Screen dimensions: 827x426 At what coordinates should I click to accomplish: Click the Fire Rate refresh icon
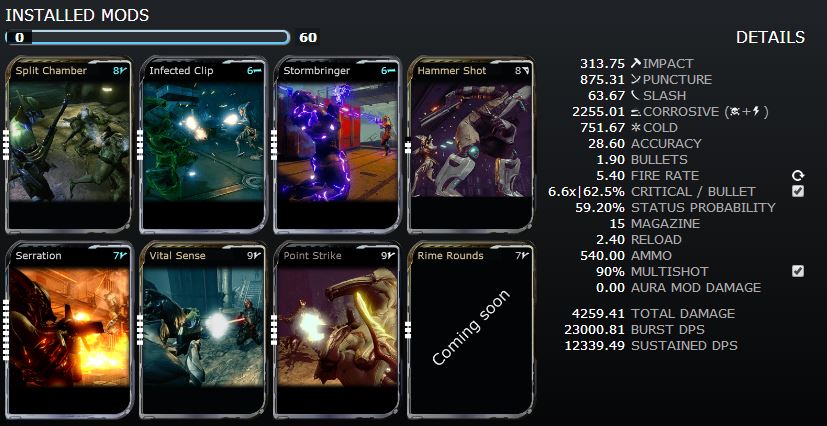(797, 176)
